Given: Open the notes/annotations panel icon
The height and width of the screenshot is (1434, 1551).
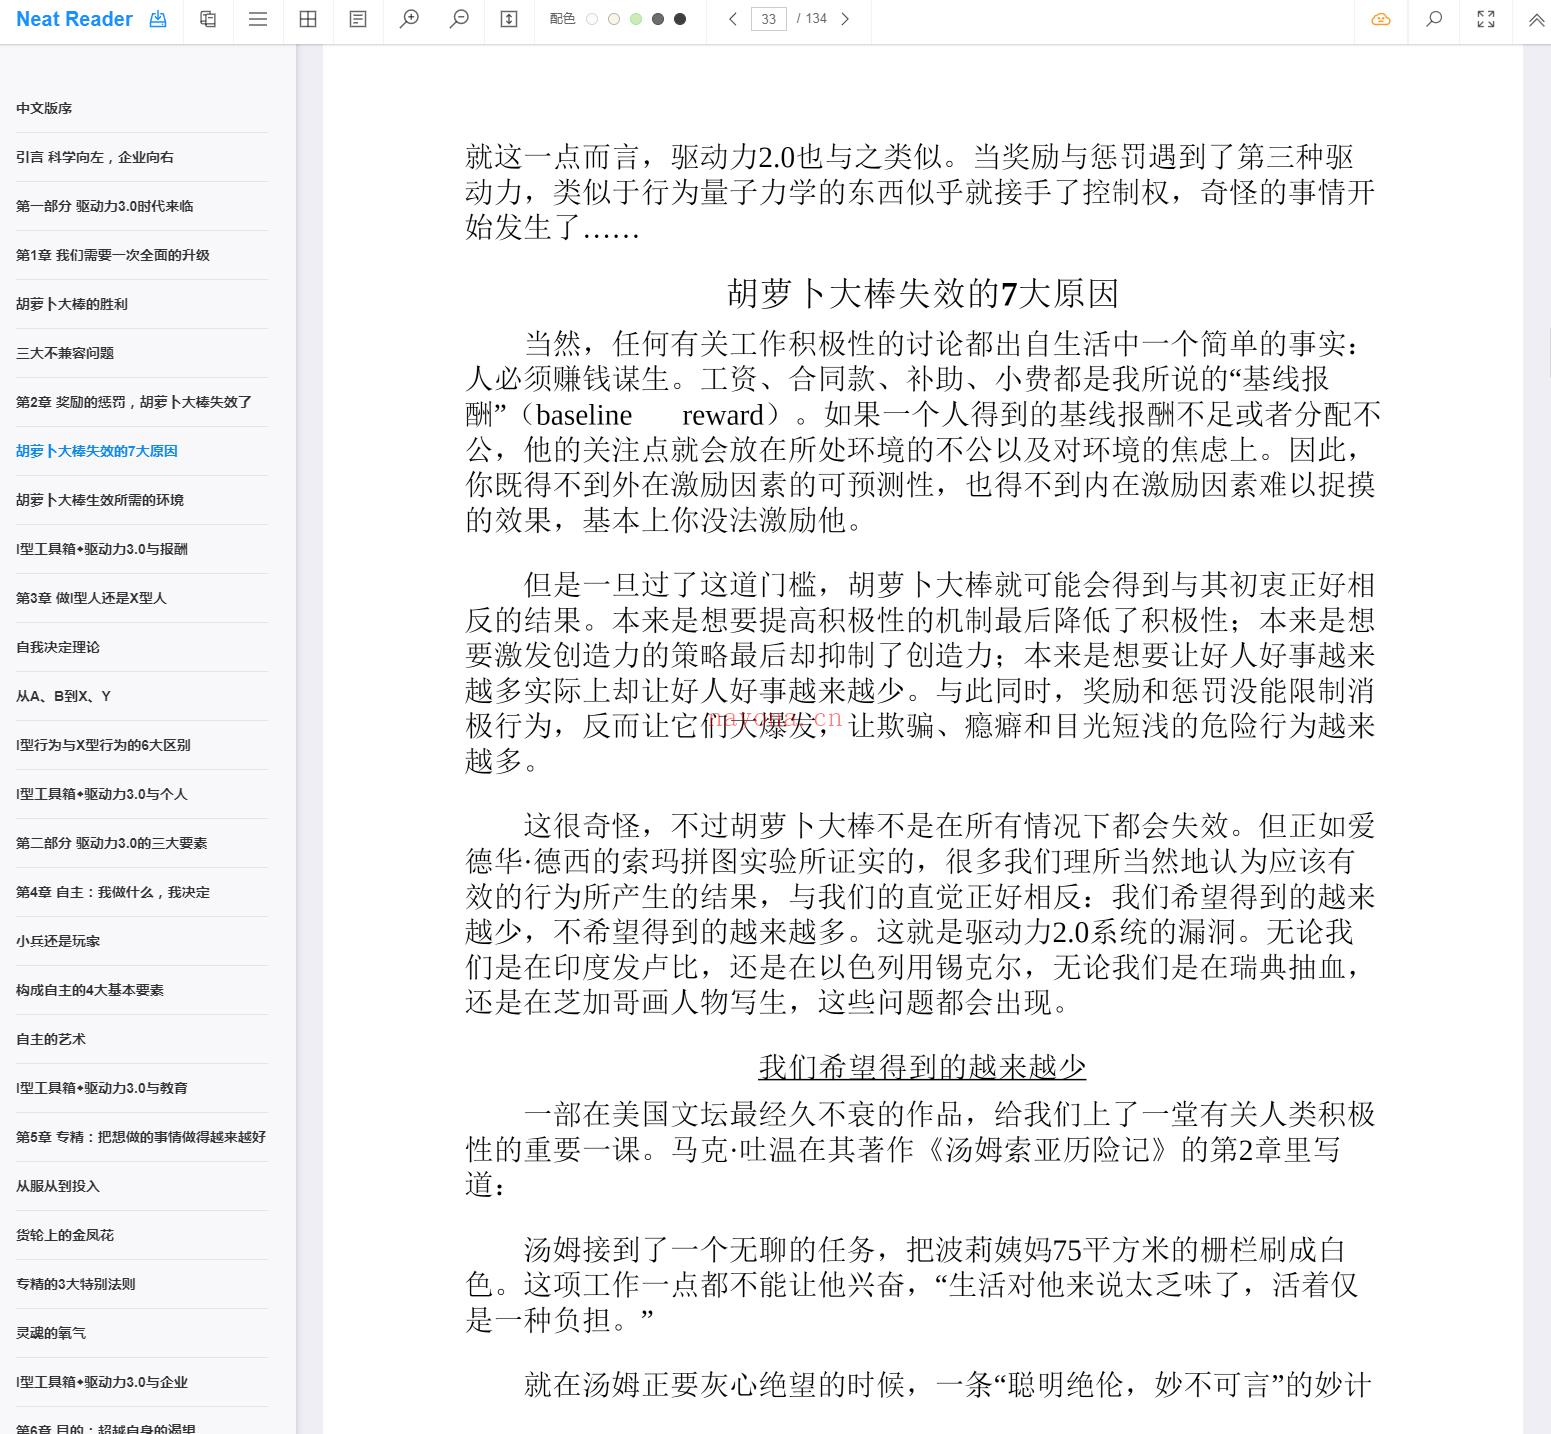Looking at the screenshot, I should 358,19.
